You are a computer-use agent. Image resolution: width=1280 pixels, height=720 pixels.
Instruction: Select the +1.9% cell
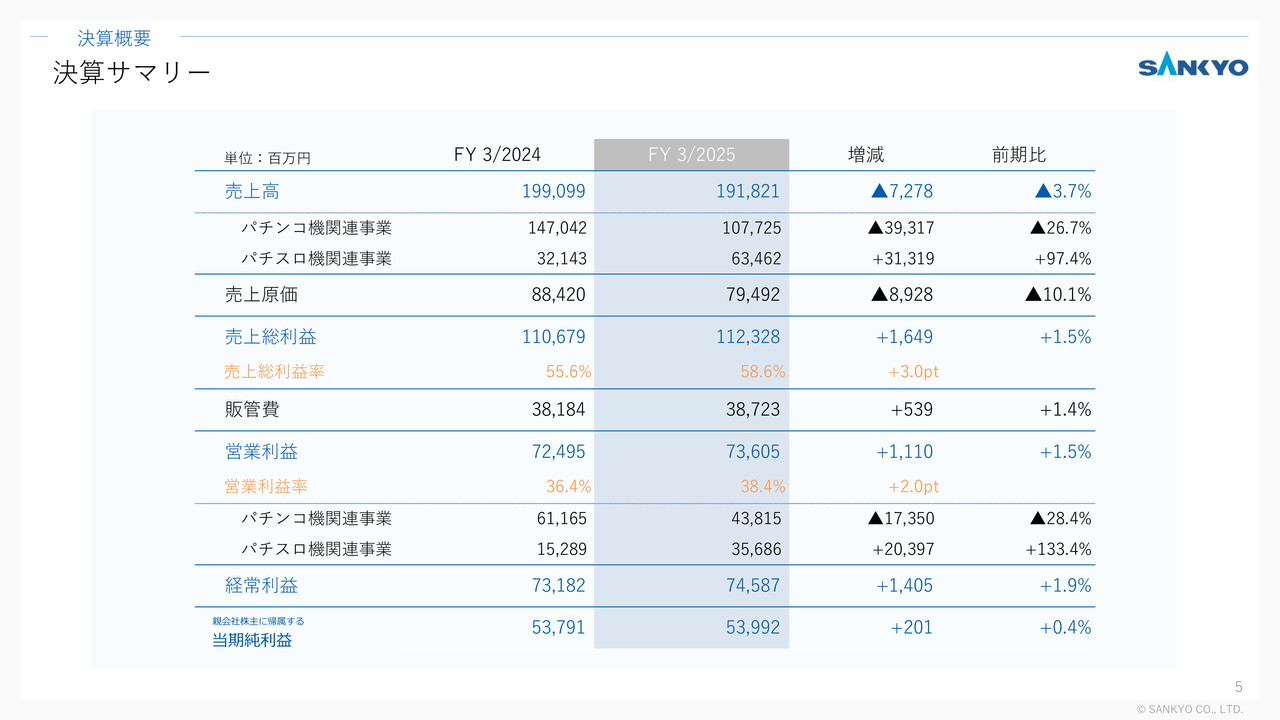click(1066, 585)
